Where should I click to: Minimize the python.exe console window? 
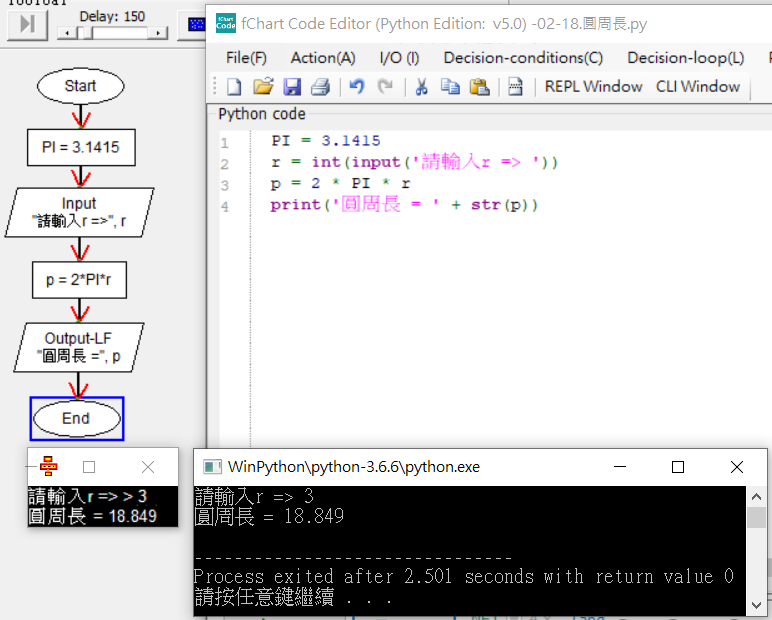pos(620,466)
